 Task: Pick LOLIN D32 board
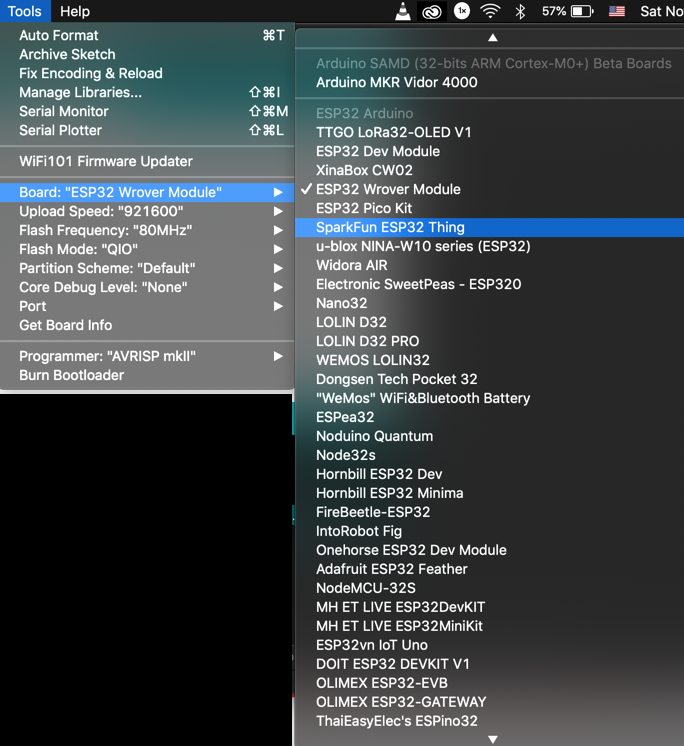click(x=489, y=323)
